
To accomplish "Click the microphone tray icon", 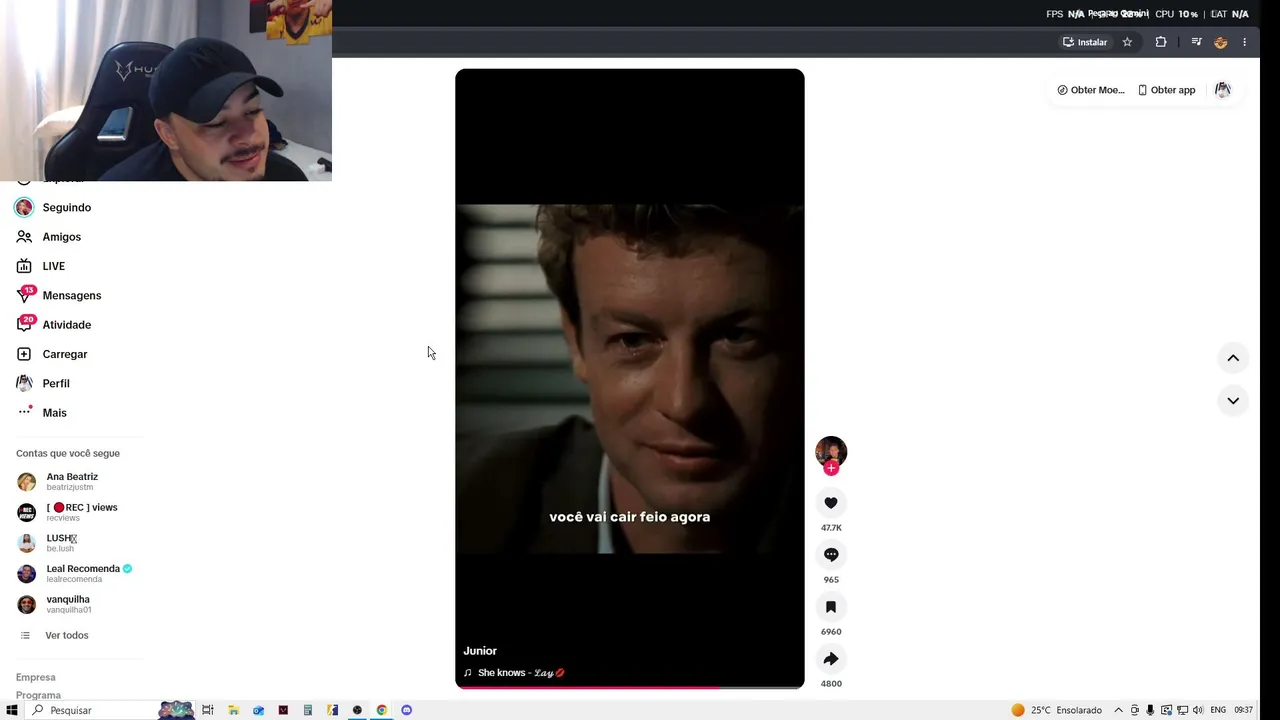I will (1151, 710).
